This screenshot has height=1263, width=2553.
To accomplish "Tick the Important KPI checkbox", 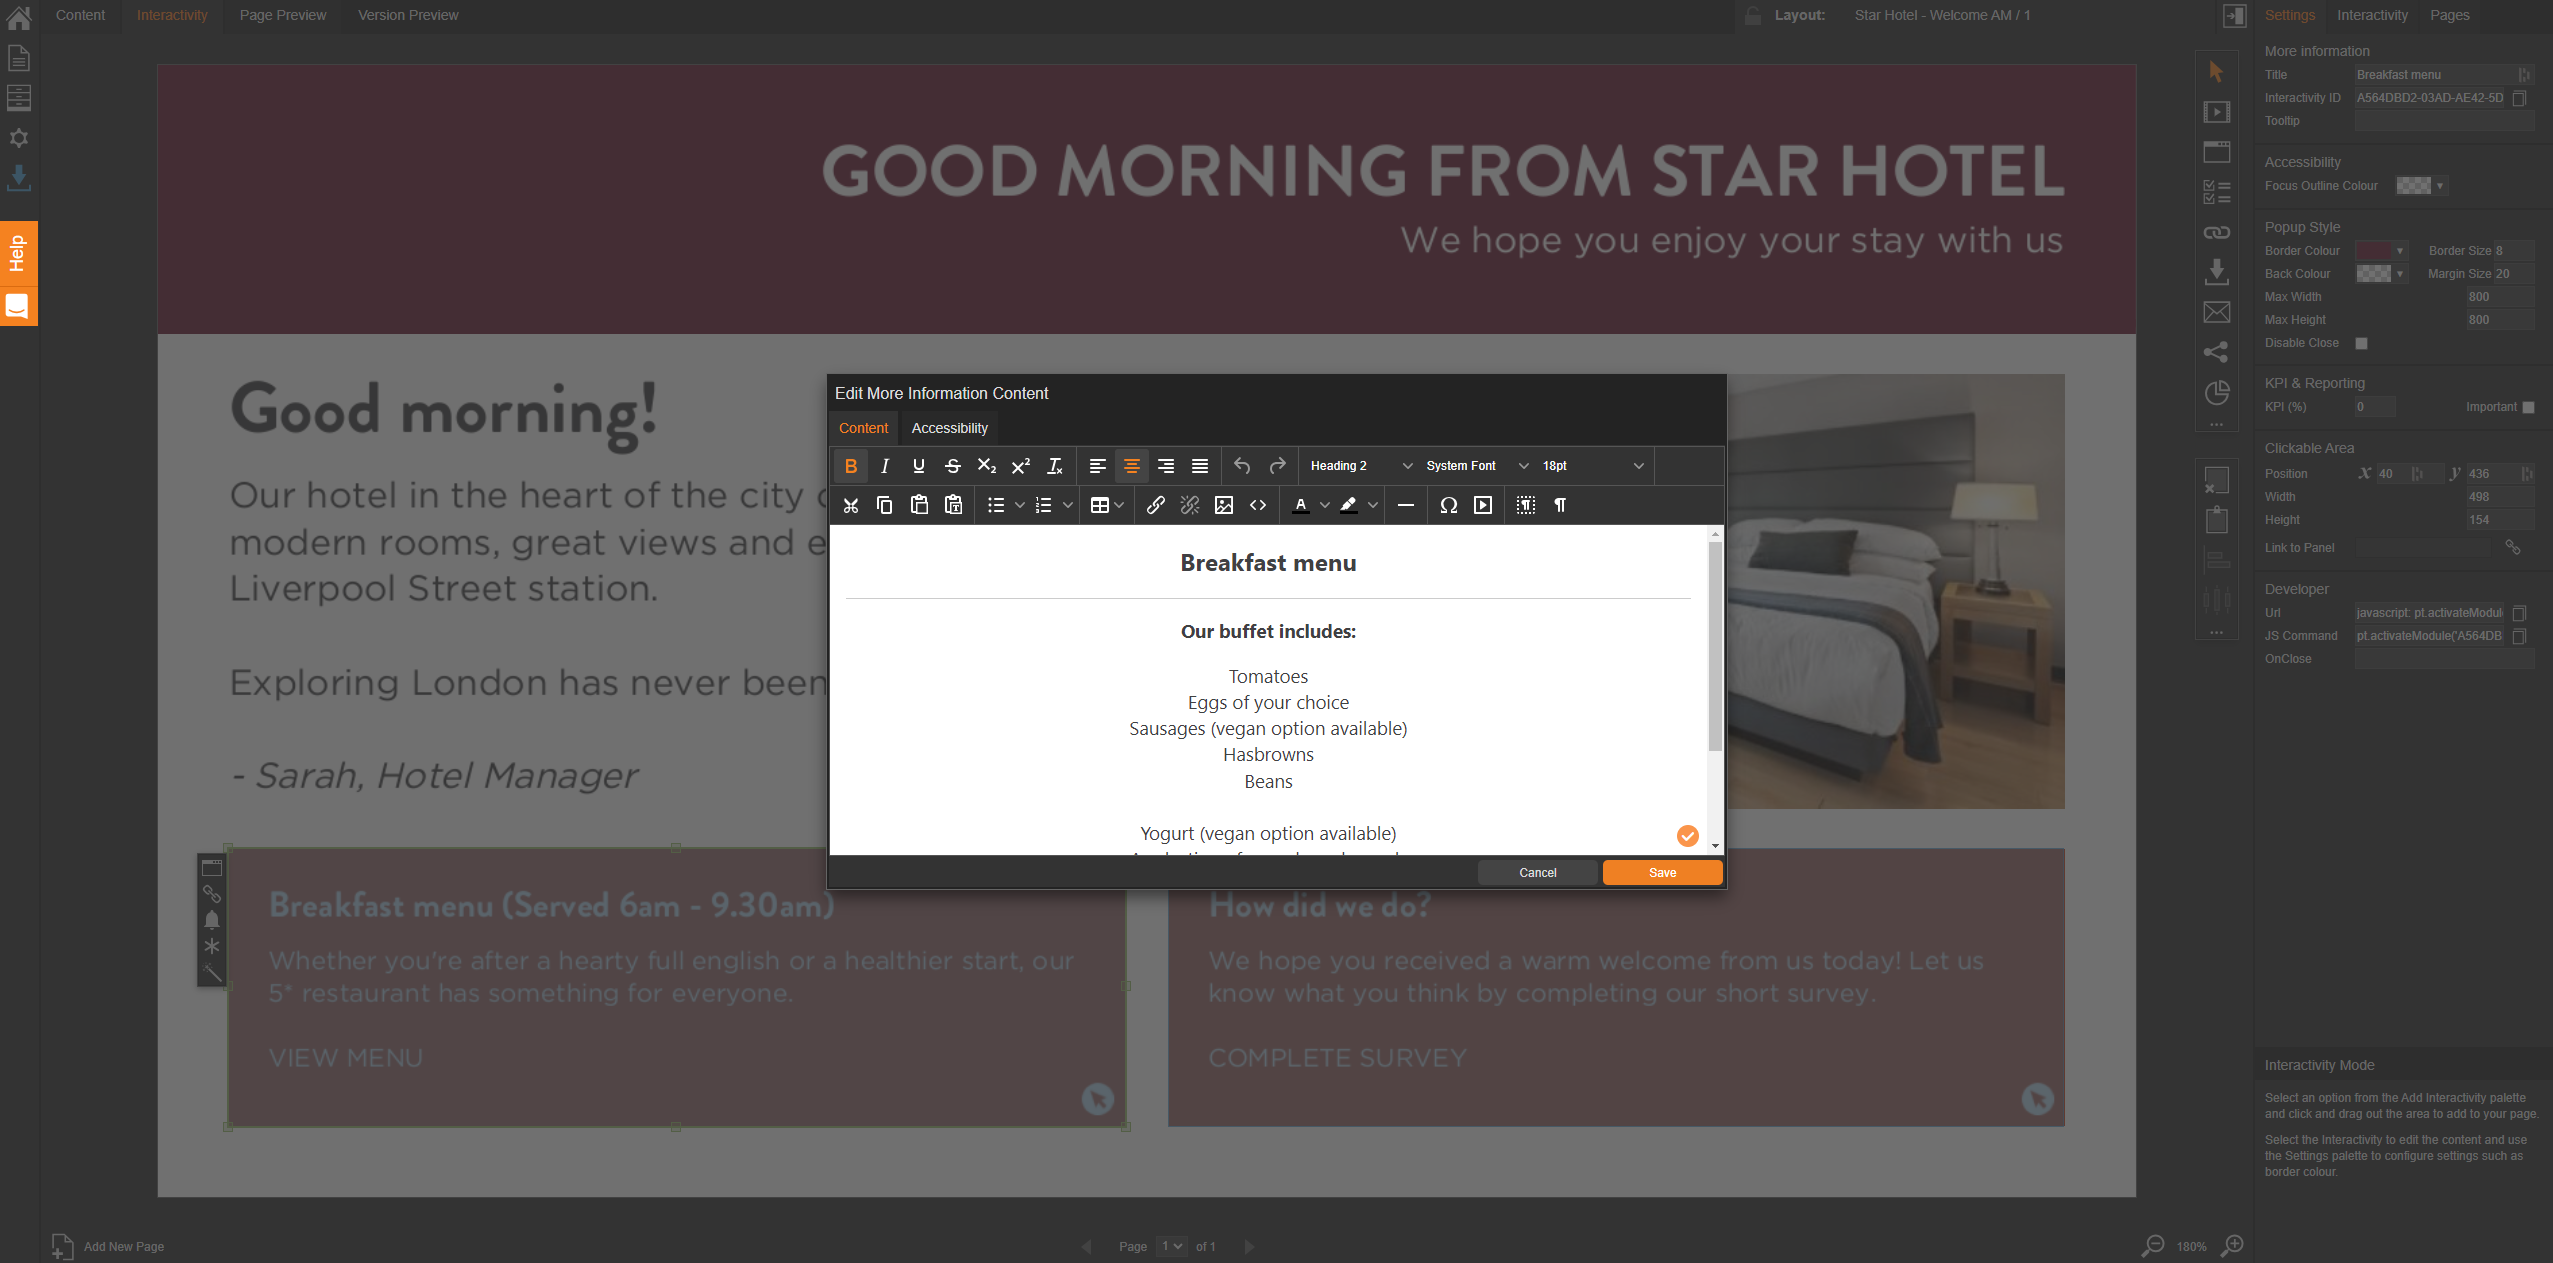I will click(2528, 407).
